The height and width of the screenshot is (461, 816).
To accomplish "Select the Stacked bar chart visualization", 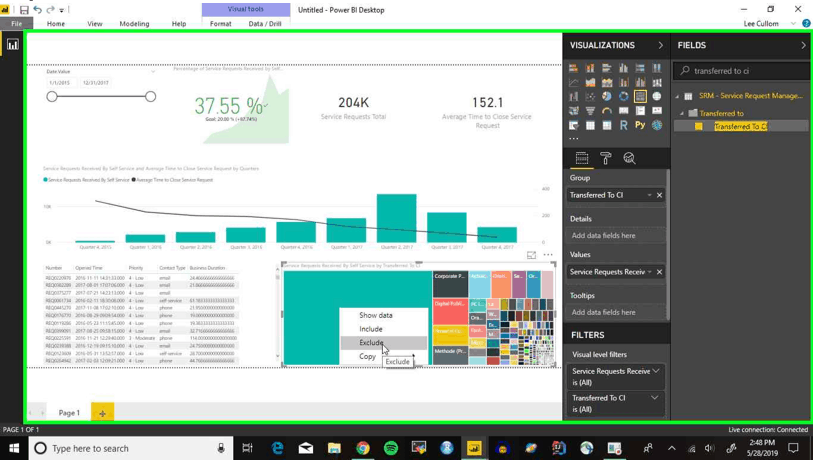I will (x=573, y=68).
